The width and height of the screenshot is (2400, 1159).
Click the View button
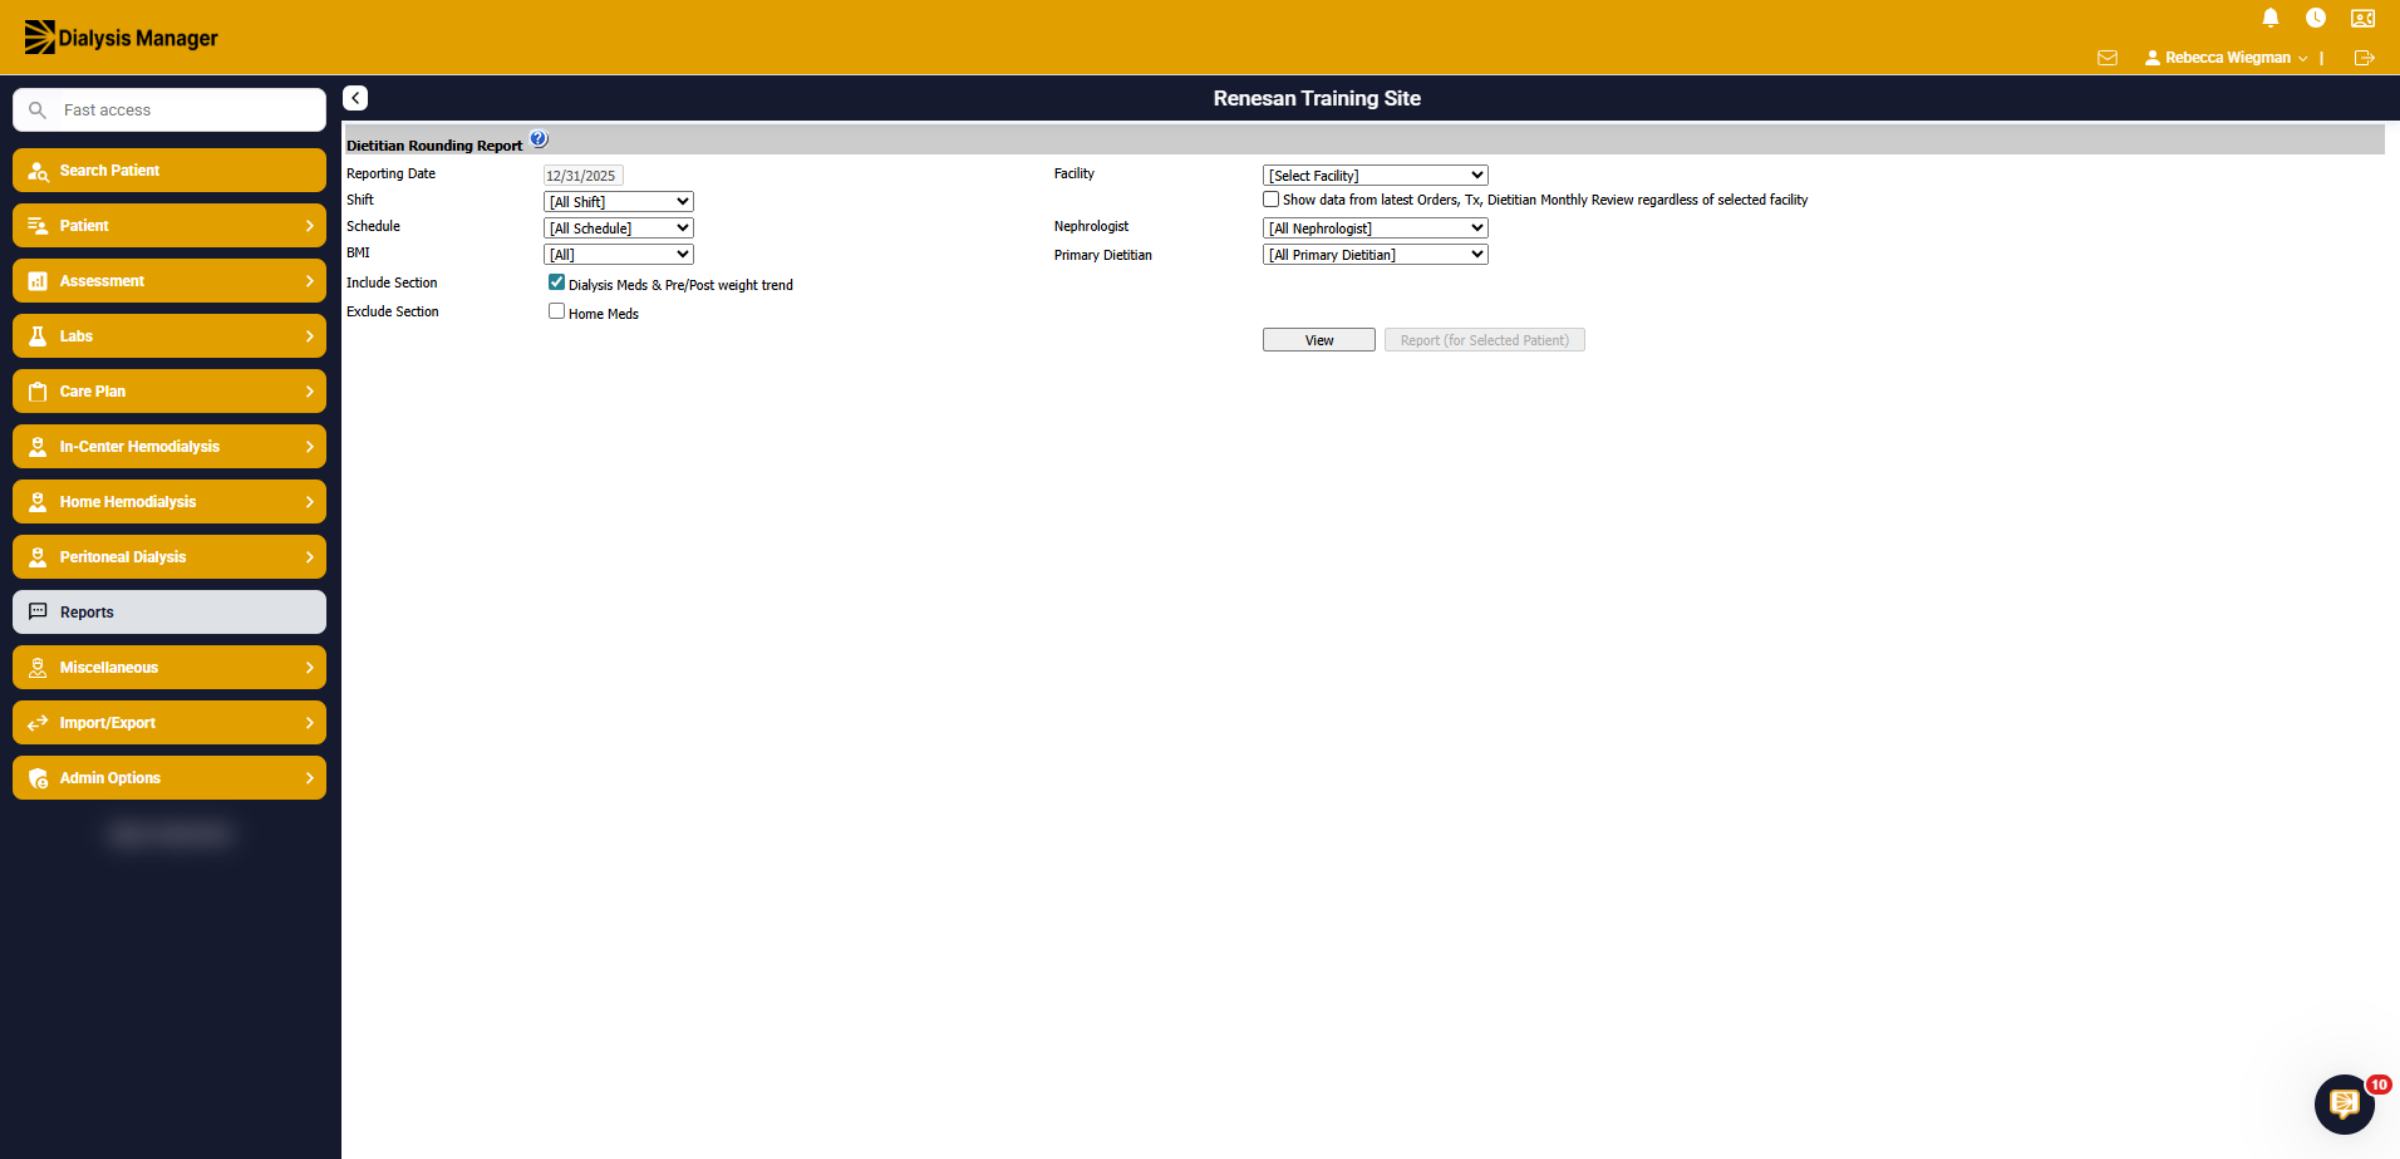[1318, 340]
